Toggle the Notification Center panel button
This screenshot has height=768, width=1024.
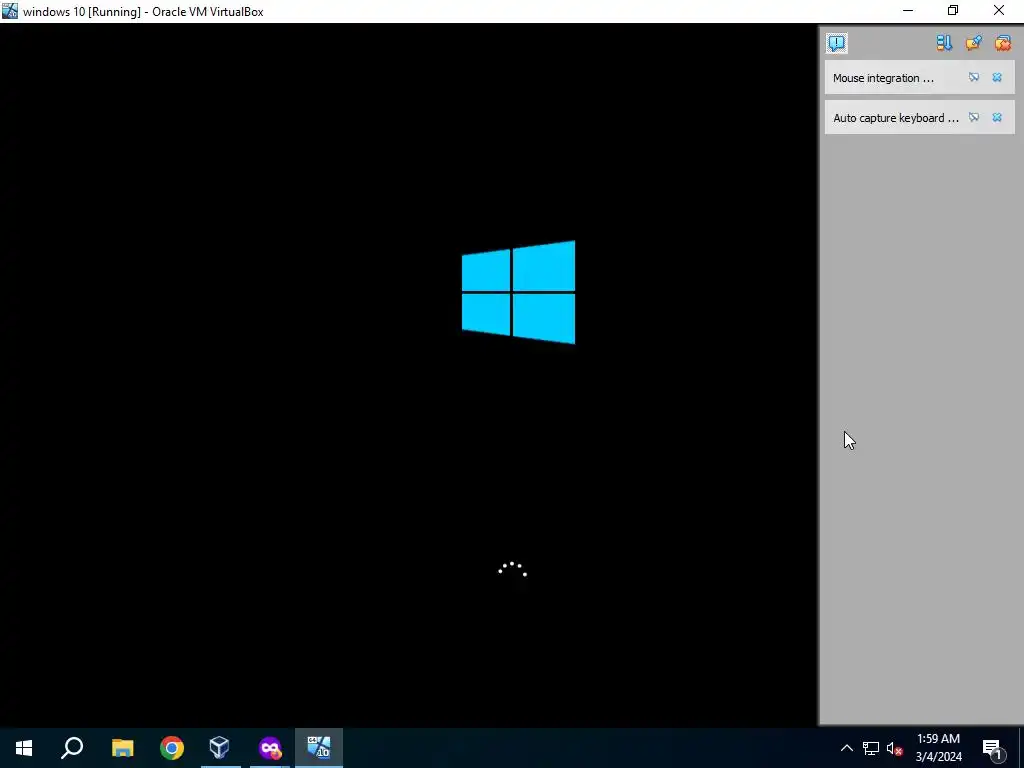pos(837,43)
